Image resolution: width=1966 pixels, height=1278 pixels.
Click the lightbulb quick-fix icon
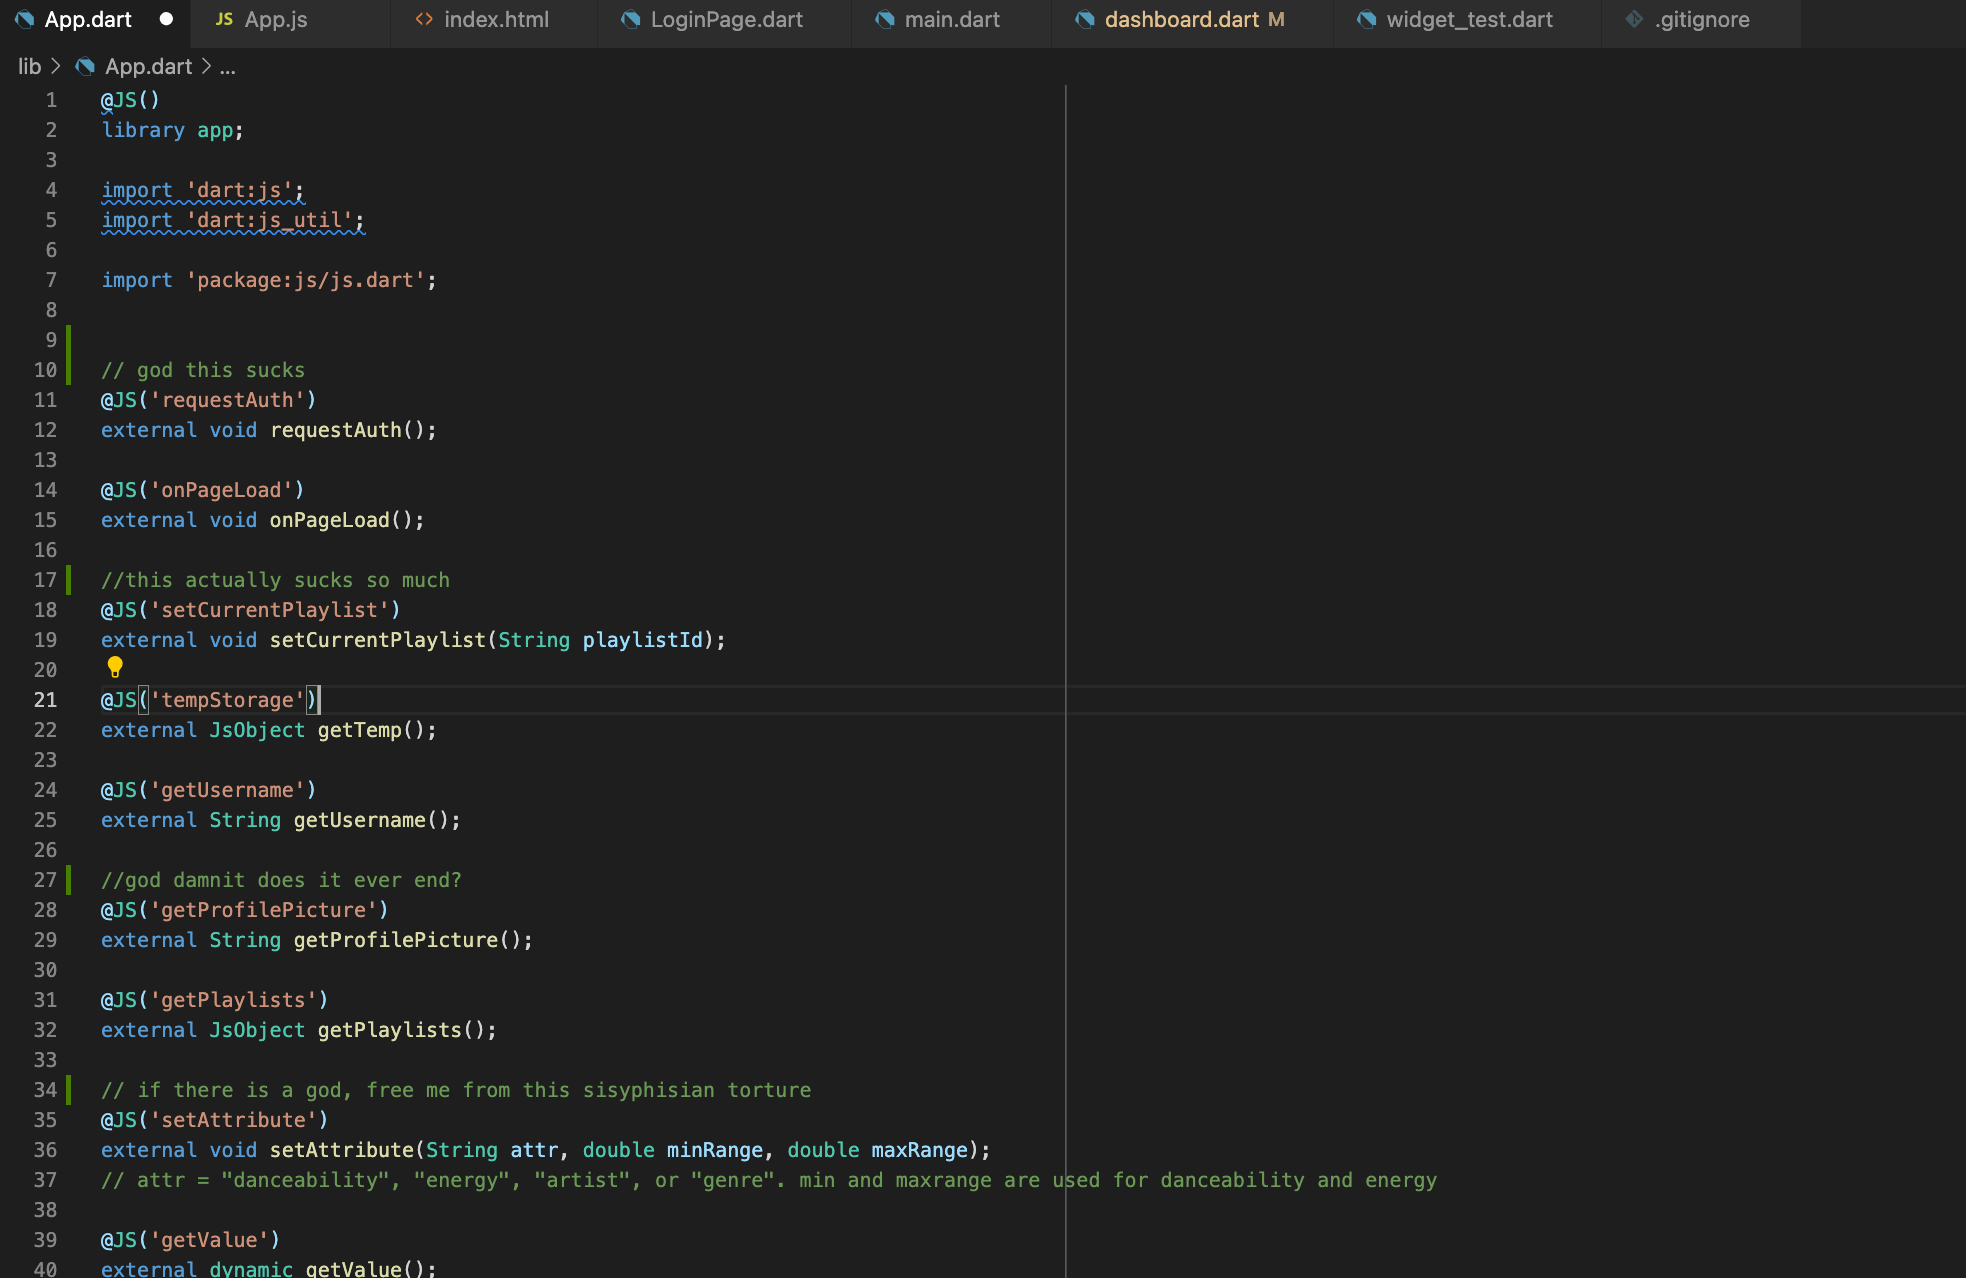[115, 667]
